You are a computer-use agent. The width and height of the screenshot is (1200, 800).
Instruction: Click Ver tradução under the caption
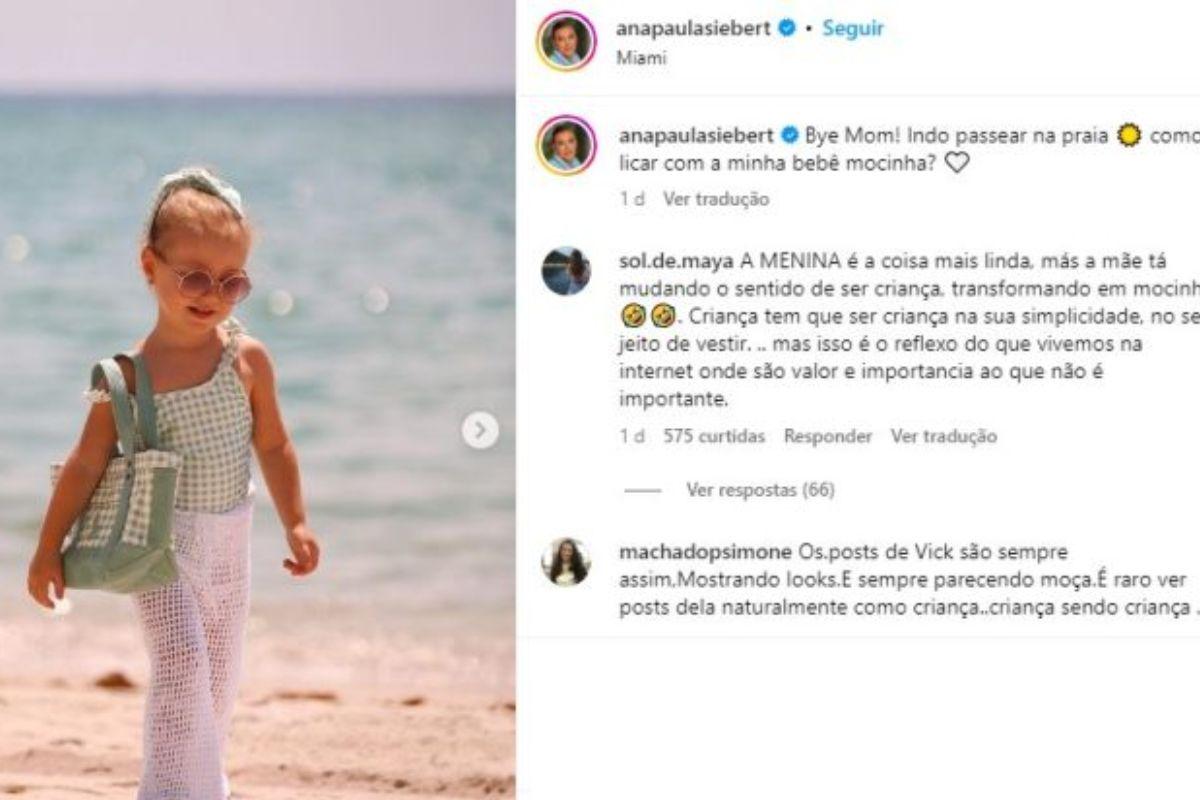click(716, 199)
